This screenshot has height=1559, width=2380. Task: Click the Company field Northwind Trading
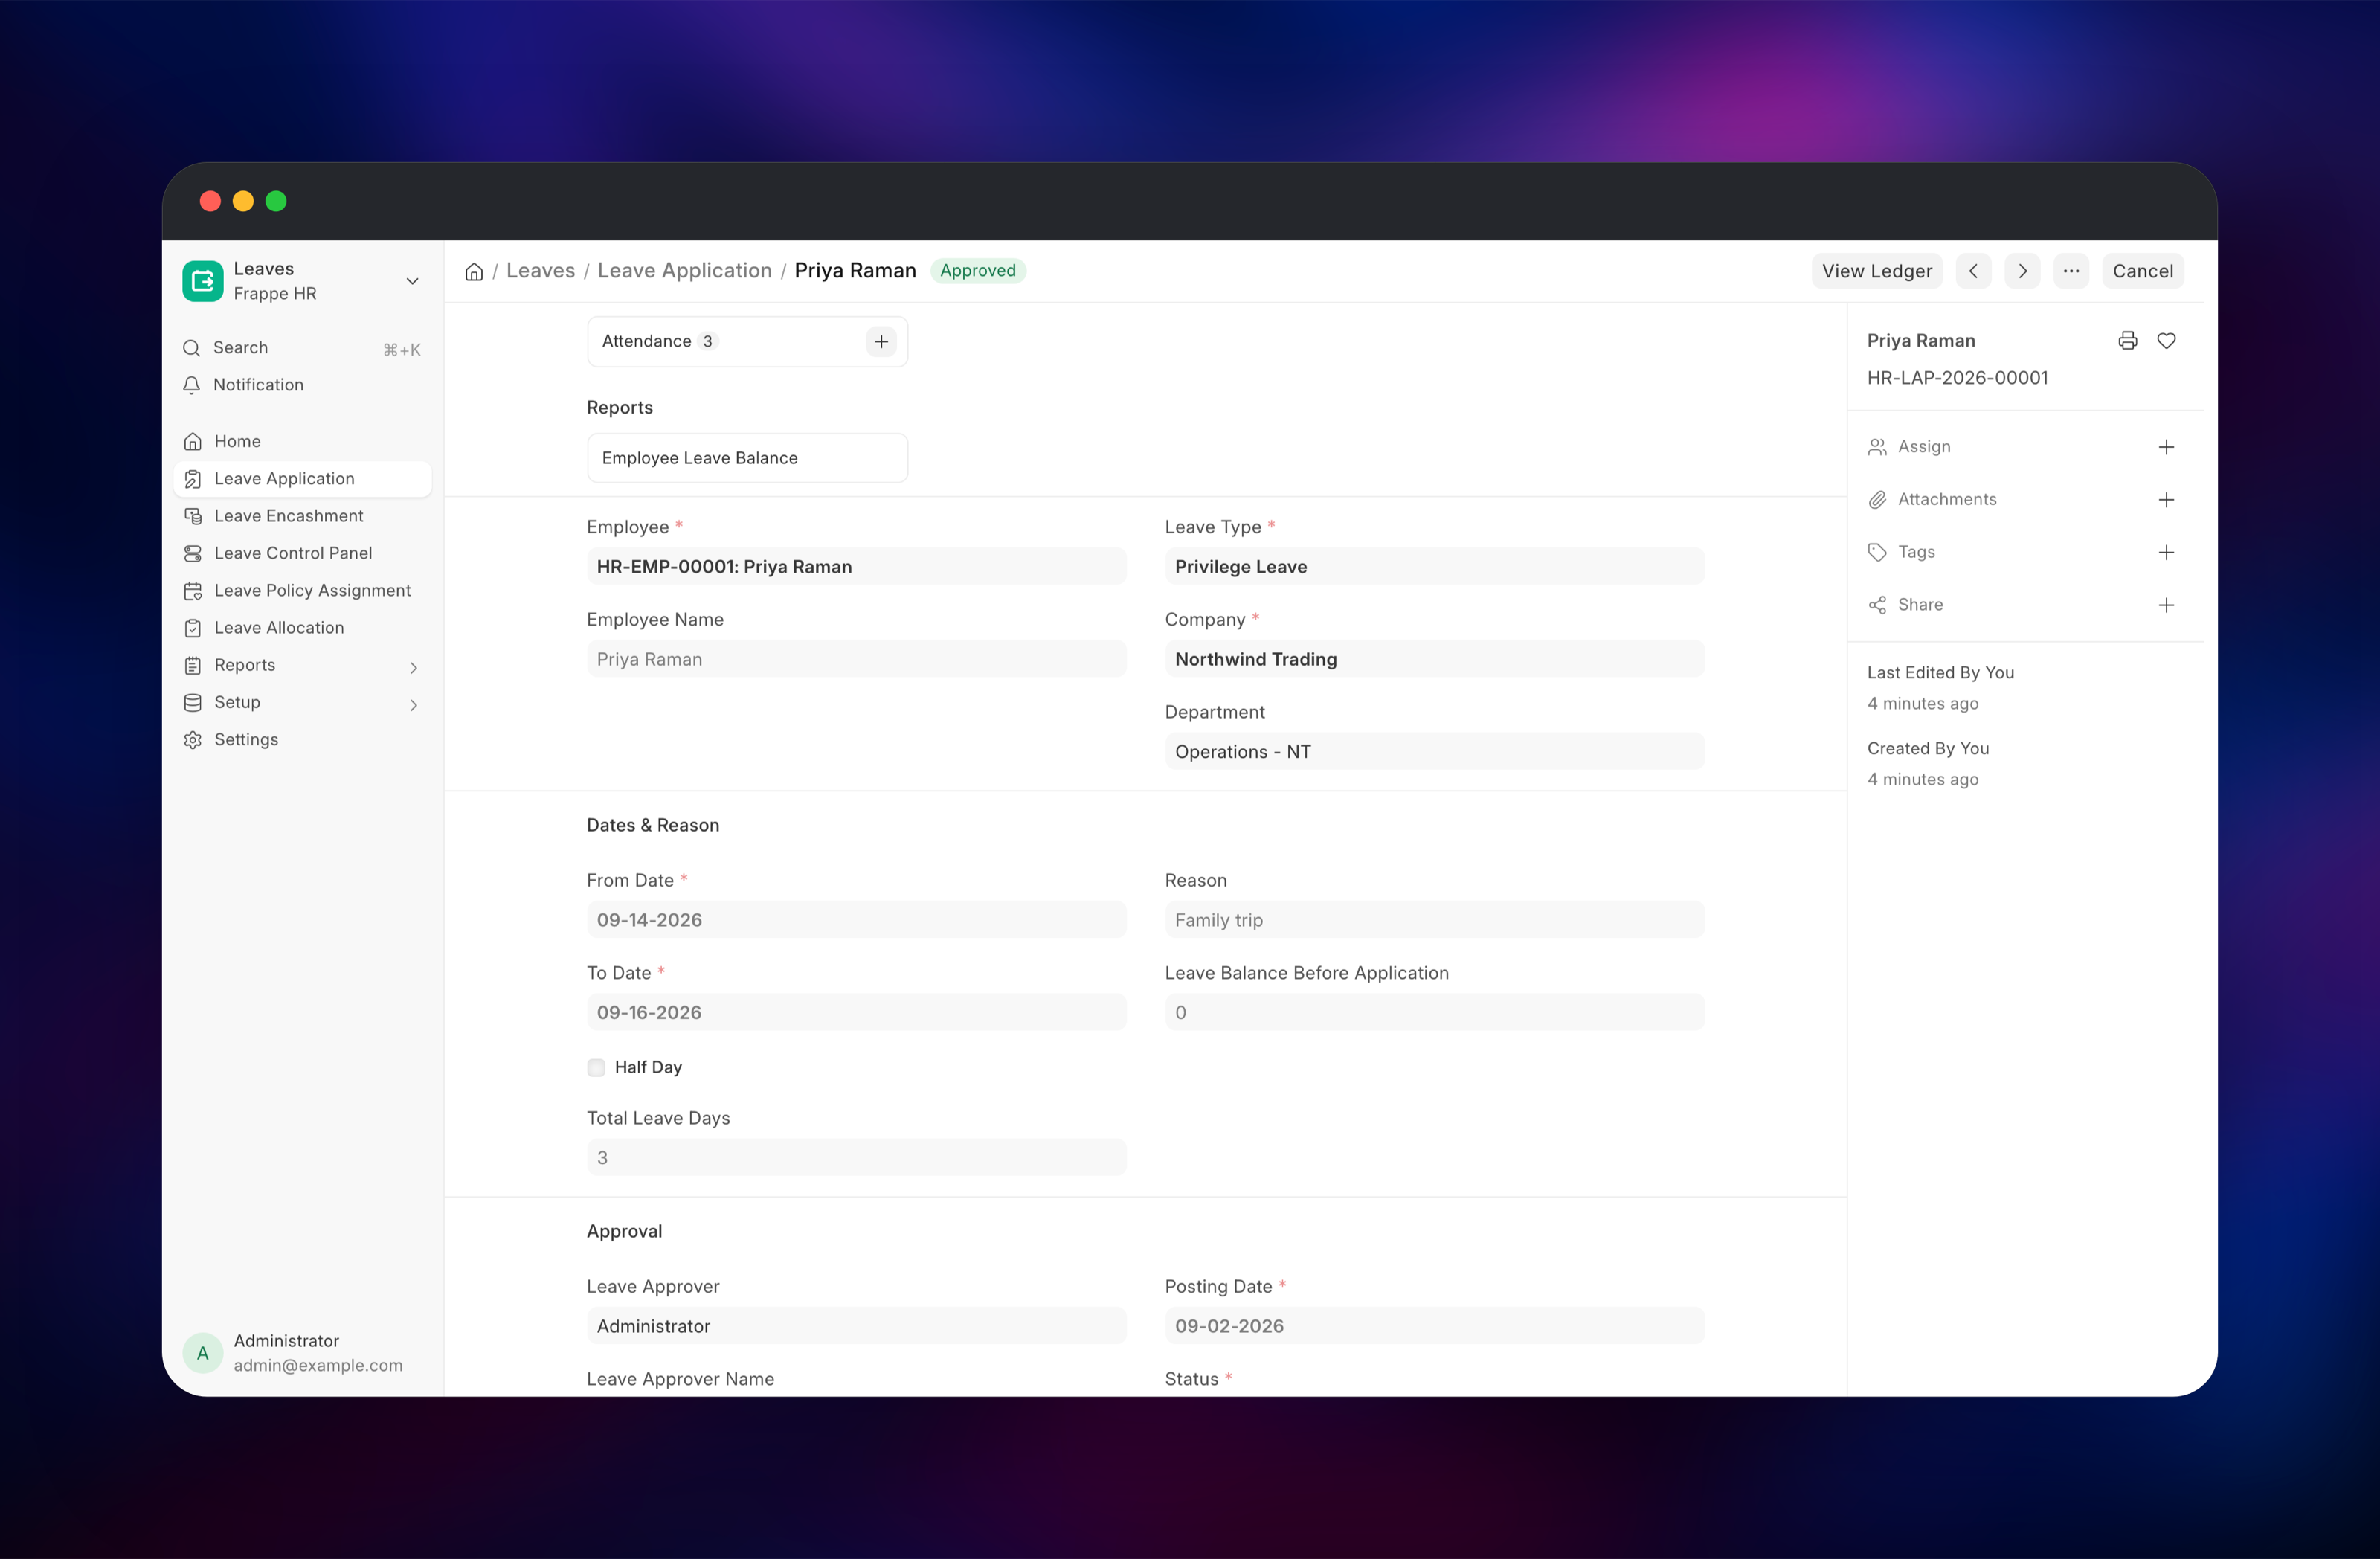point(1434,659)
